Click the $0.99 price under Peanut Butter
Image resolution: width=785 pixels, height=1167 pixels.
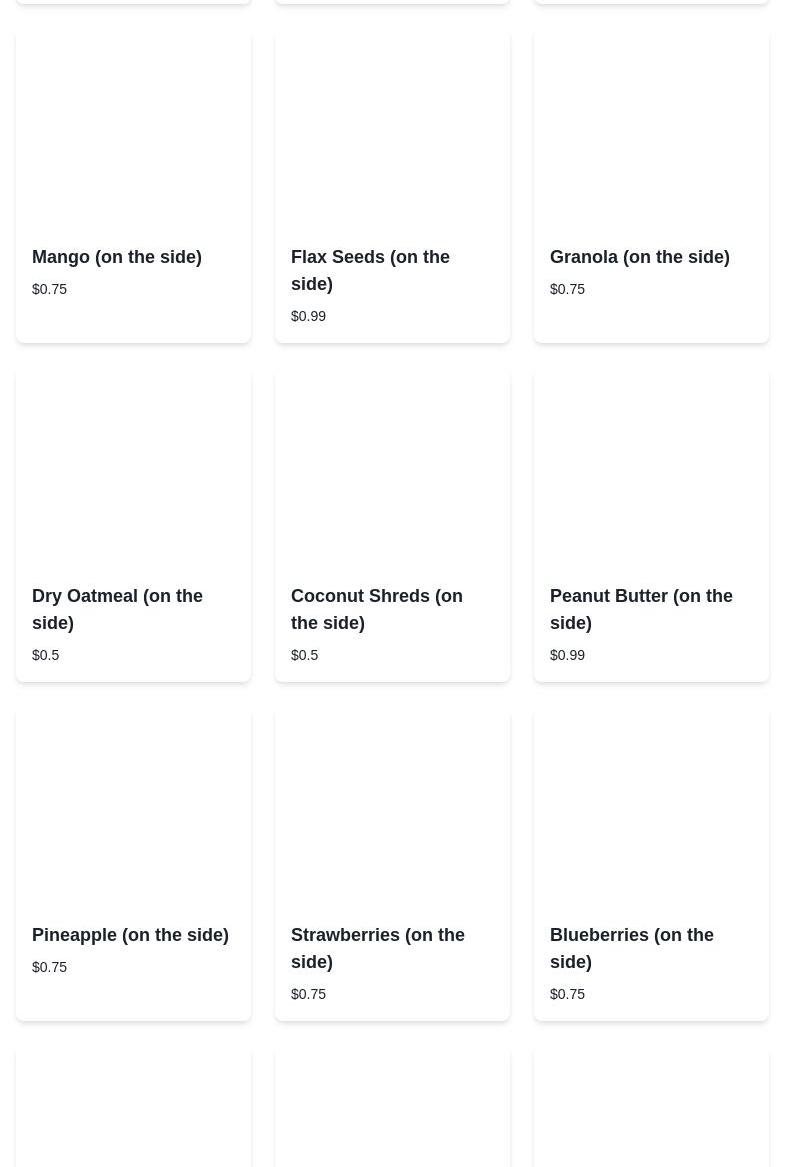pyautogui.click(x=567, y=655)
